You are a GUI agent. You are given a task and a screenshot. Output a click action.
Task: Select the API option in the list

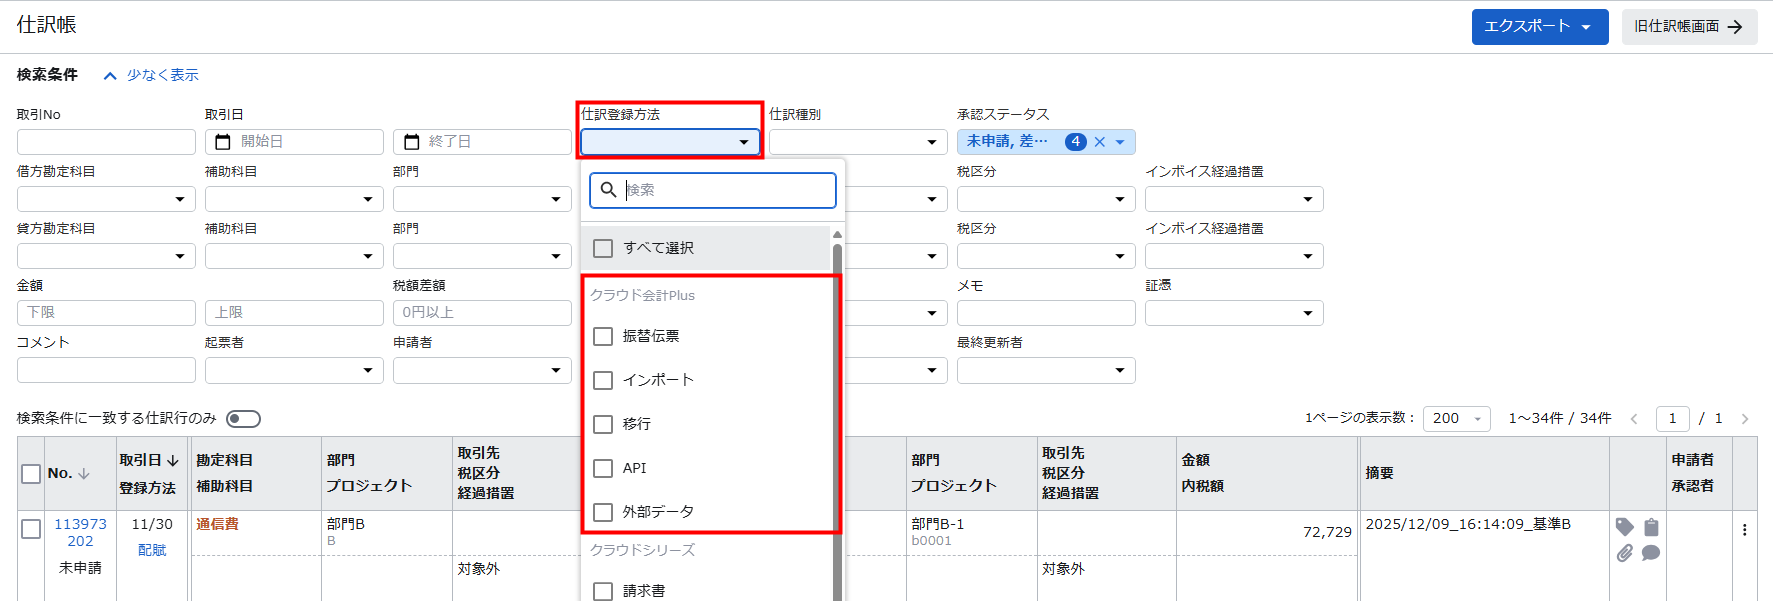coord(603,468)
